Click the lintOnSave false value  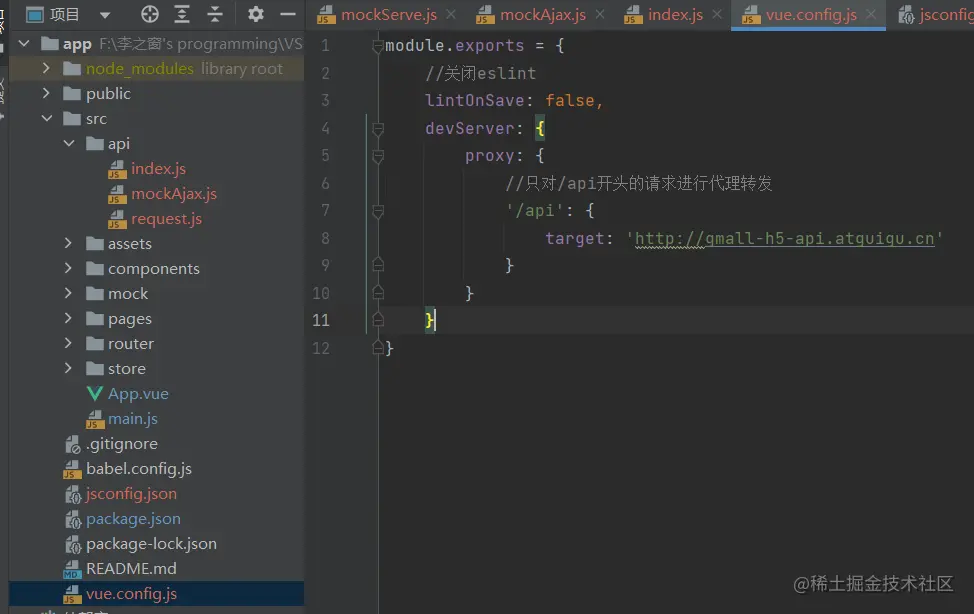(x=570, y=100)
